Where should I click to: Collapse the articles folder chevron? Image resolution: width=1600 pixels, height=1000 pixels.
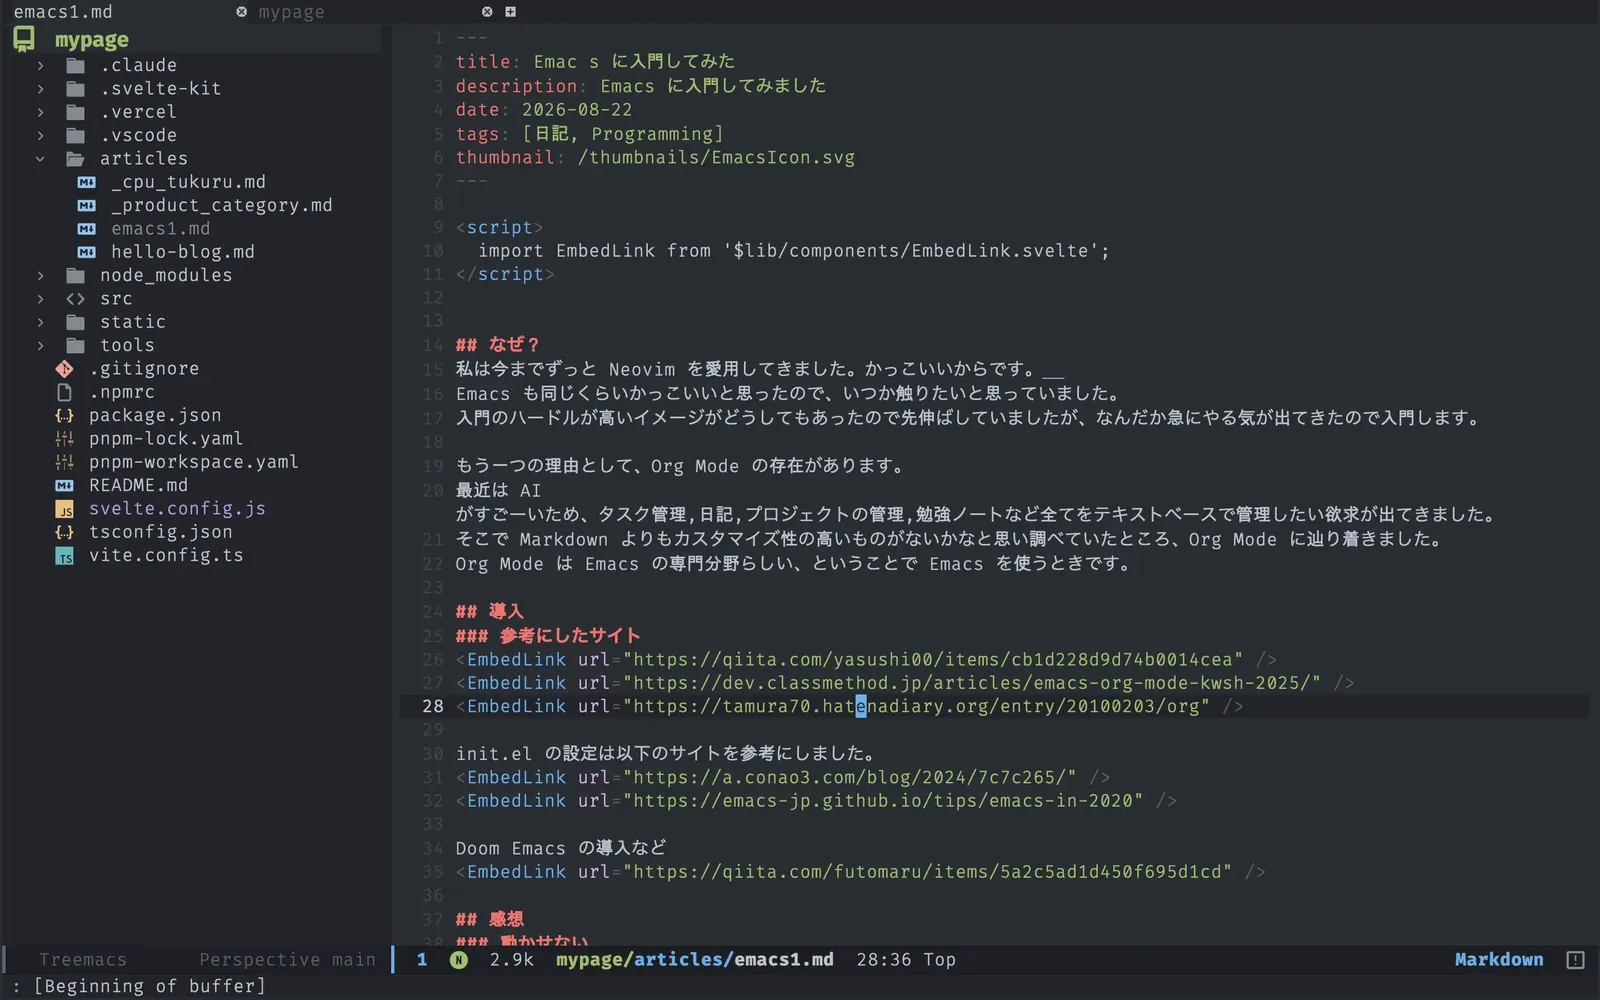tap(40, 158)
